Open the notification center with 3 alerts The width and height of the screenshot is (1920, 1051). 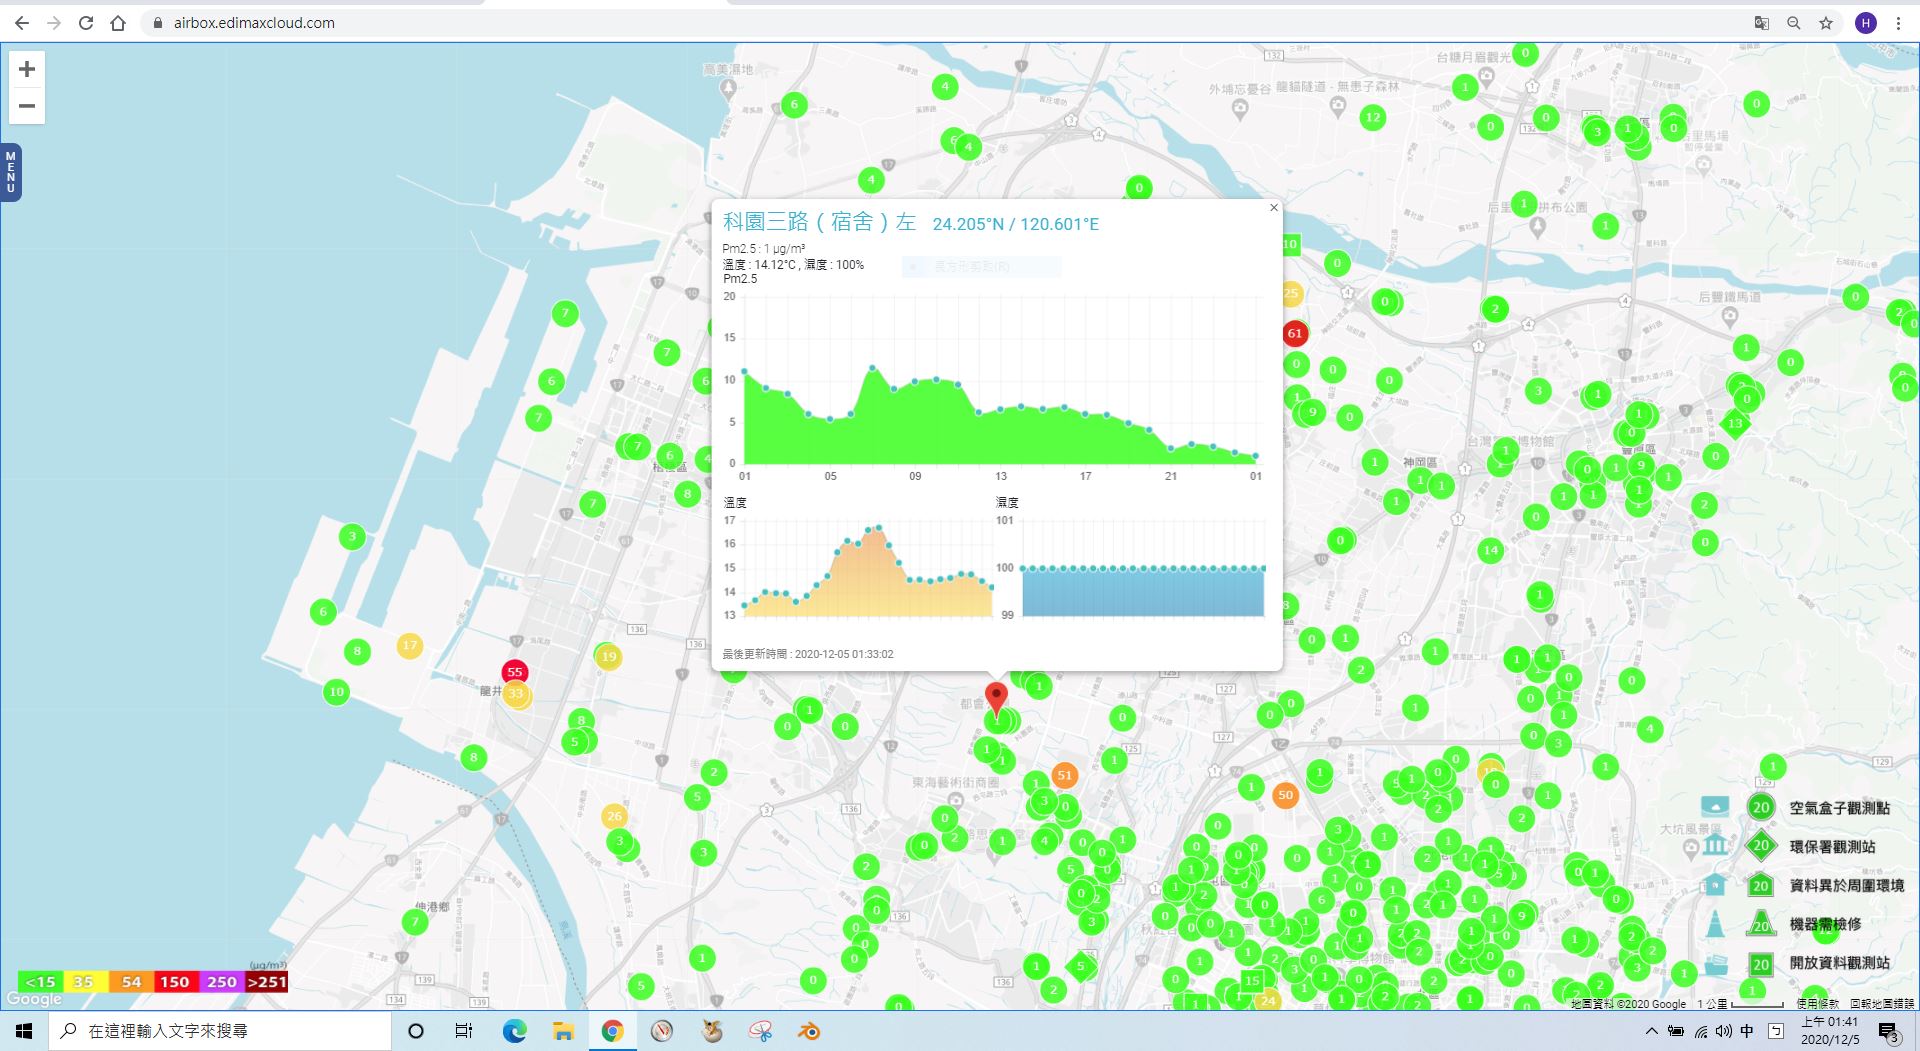click(1888, 1032)
